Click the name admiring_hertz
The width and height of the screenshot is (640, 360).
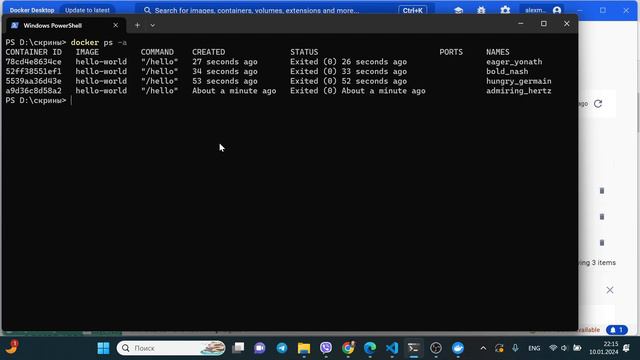click(x=518, y=91)
